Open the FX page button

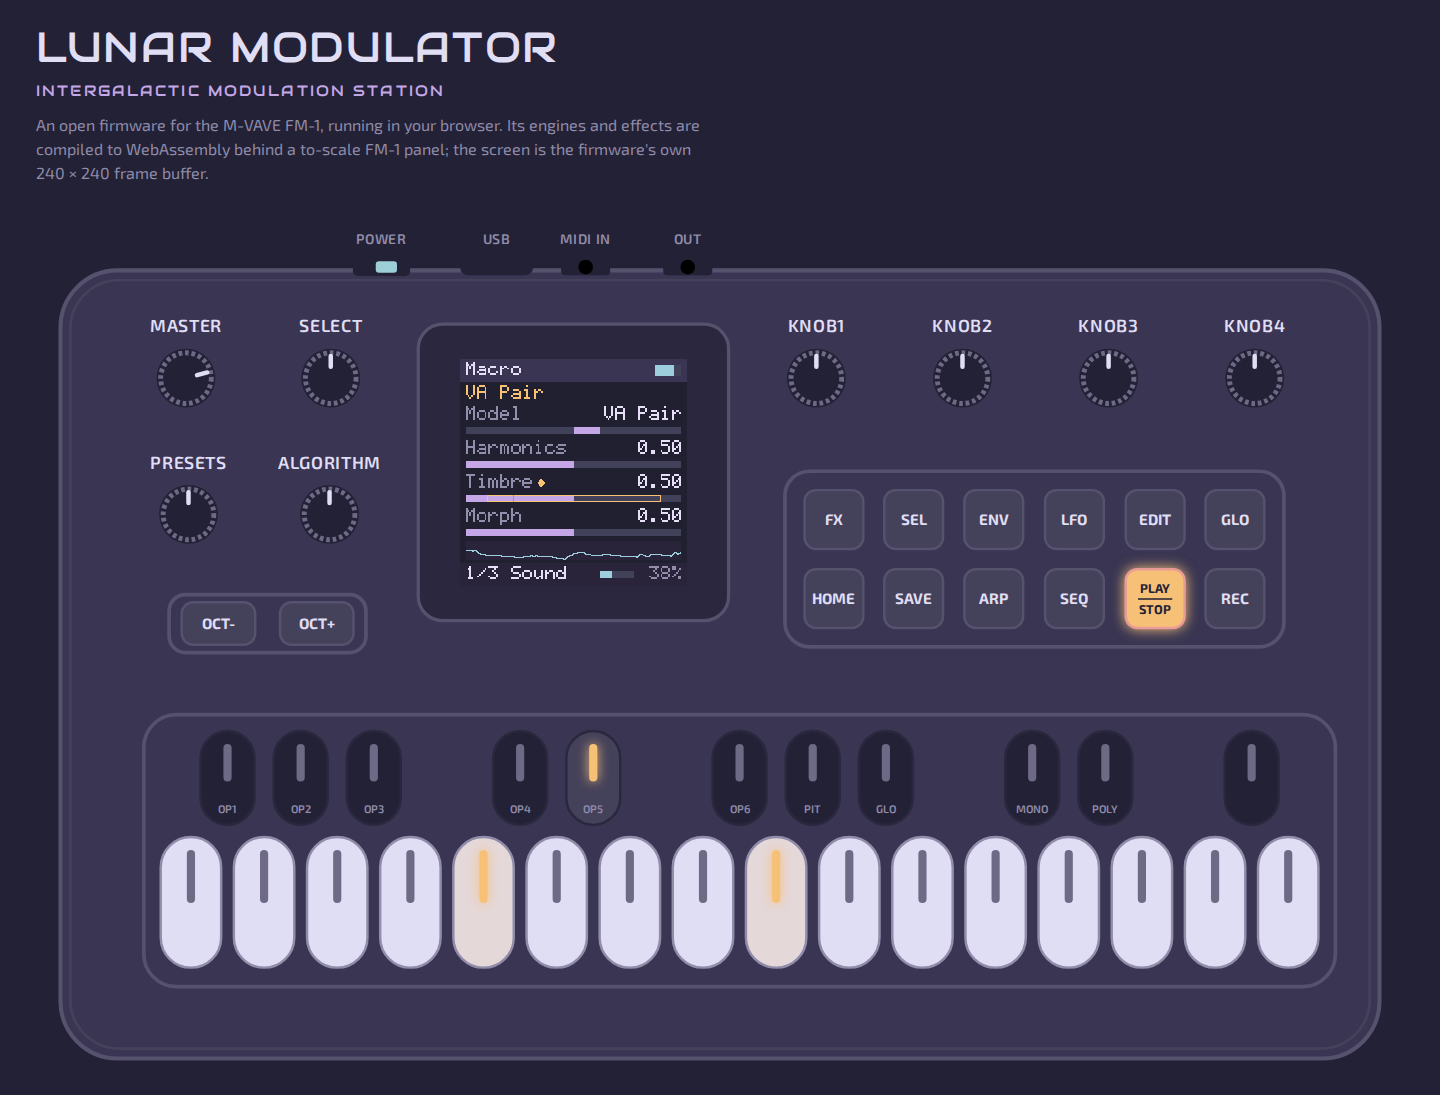tap(834, 520)
